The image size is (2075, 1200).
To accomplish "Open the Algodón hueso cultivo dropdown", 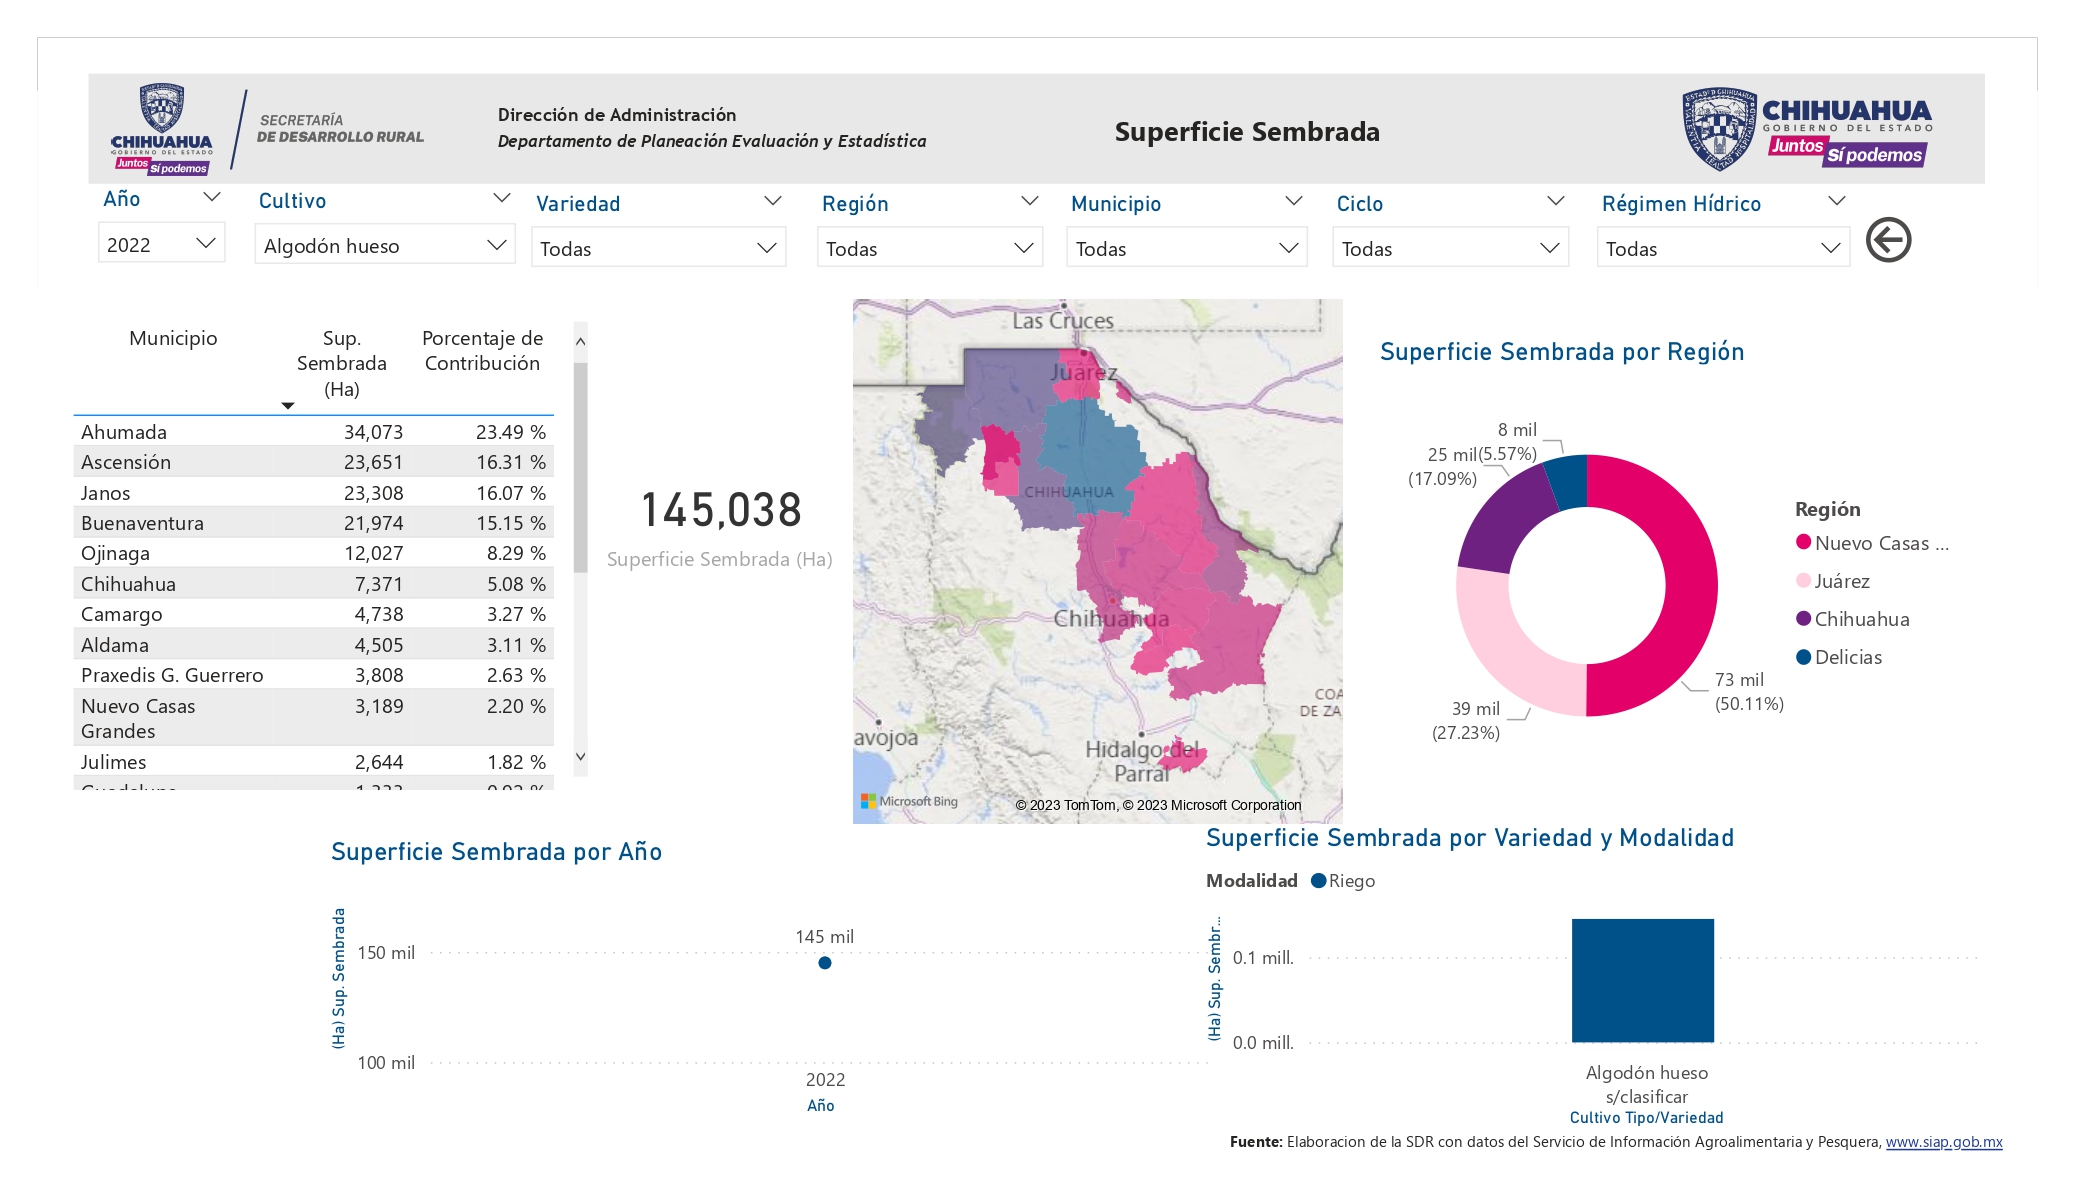I will [385, 245].
